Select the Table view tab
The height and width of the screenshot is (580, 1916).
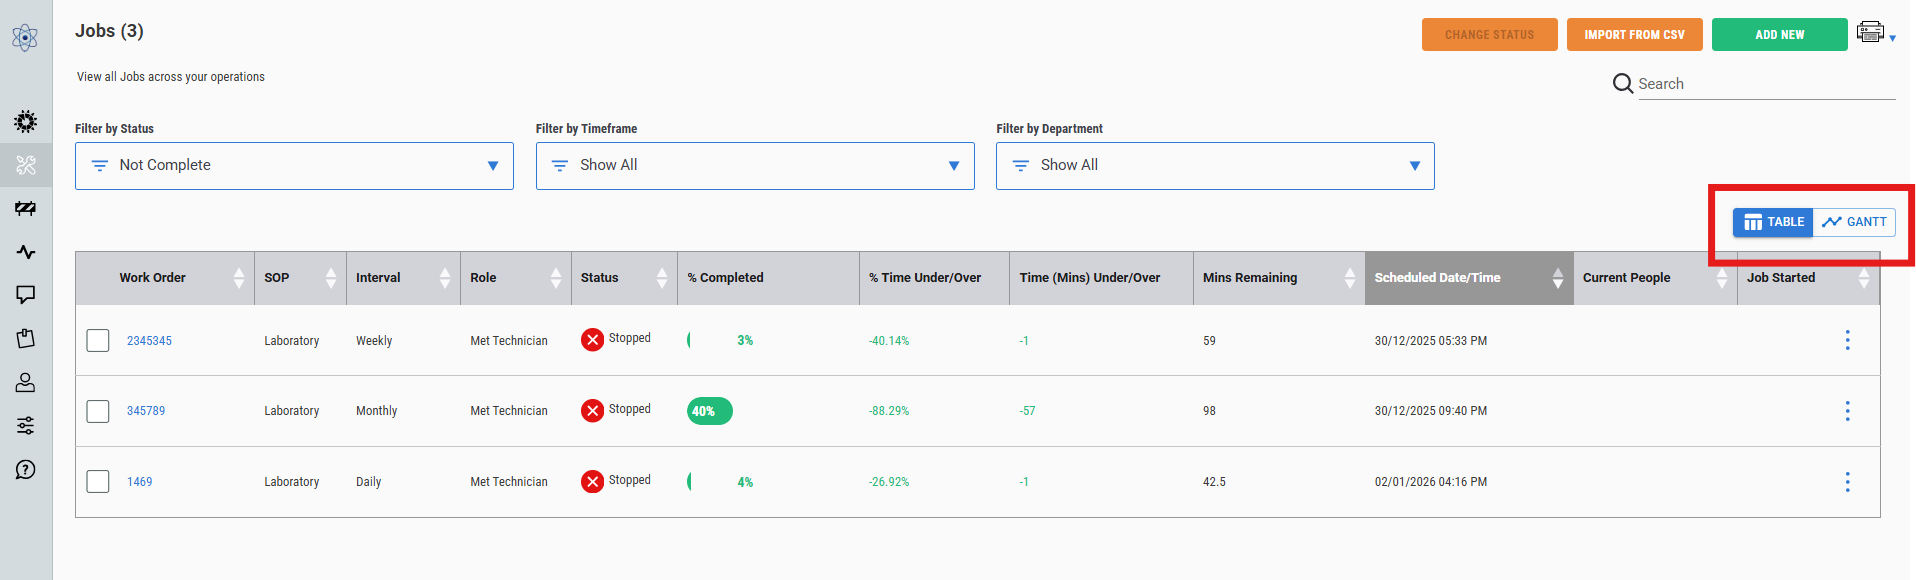tap(1773, 222)
